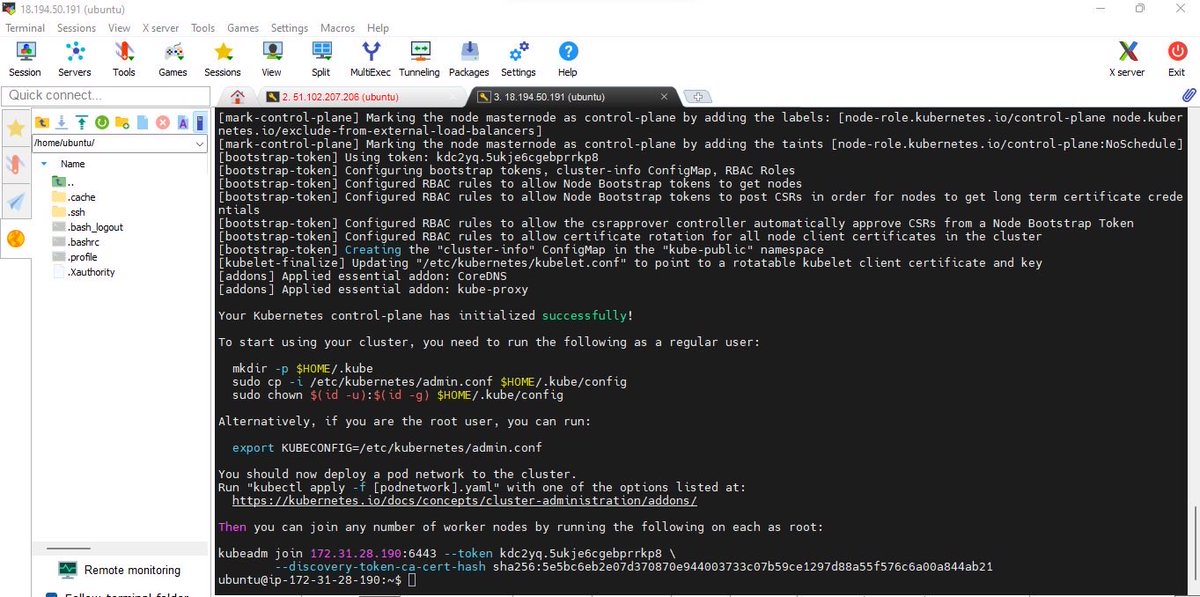The image size is (1200, 597).
Task: Toggle the favorite sessions sidebar star panel
Action: pyautogui.click(x=16, y=128)
